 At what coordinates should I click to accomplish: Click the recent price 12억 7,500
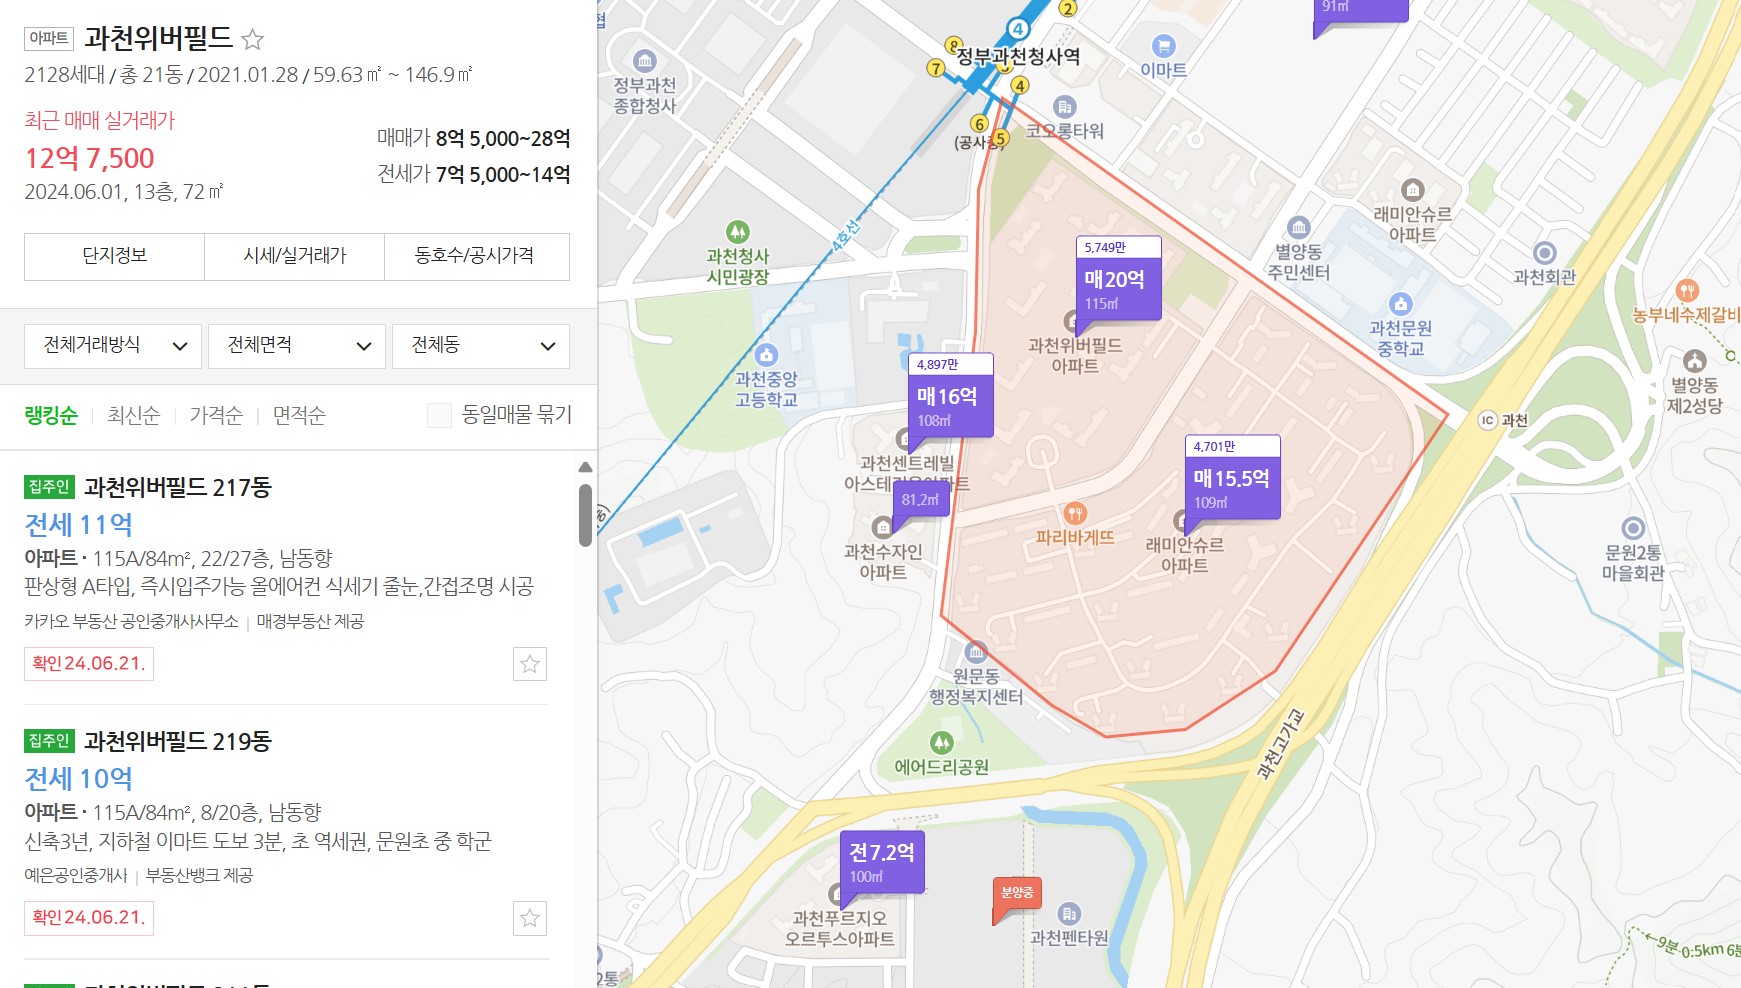click(90, 158)
